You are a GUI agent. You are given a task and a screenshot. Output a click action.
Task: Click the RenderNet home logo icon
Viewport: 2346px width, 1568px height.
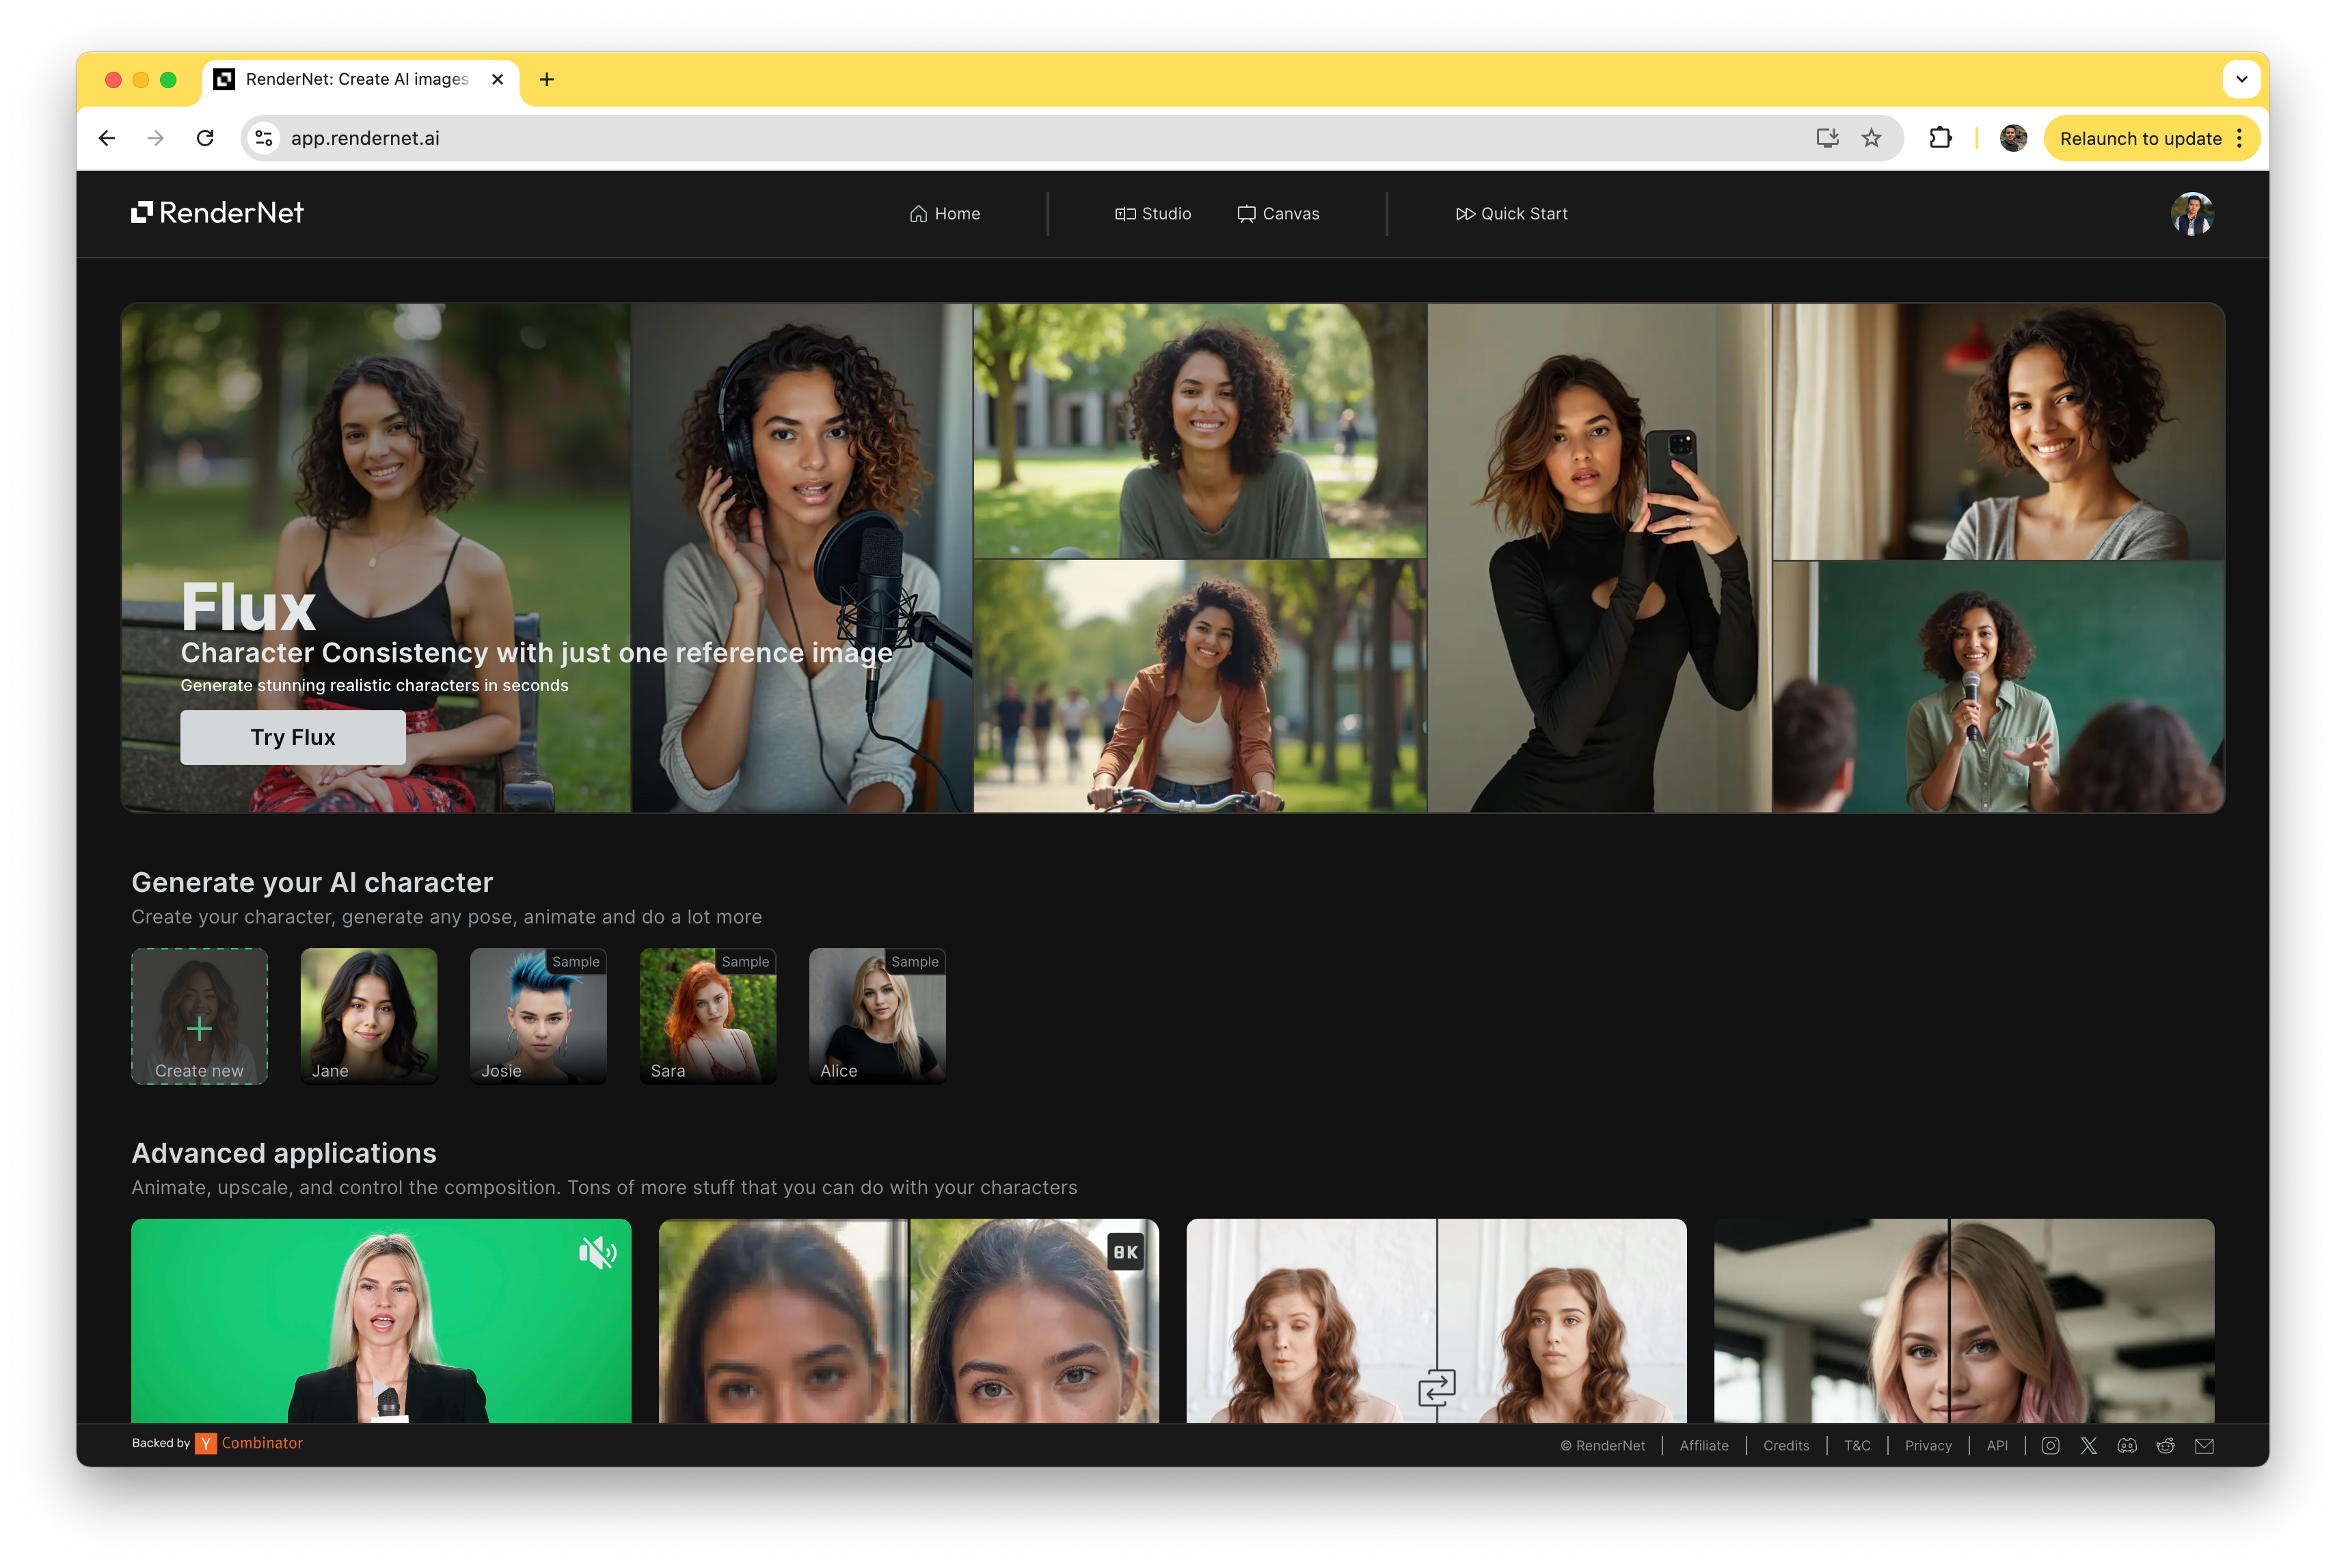coord(144,212)
